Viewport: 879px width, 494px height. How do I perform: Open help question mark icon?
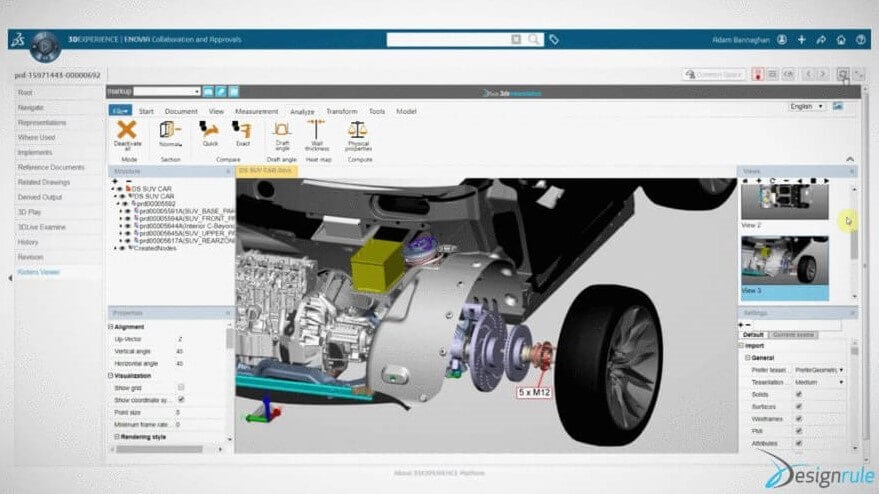point(861,39)
